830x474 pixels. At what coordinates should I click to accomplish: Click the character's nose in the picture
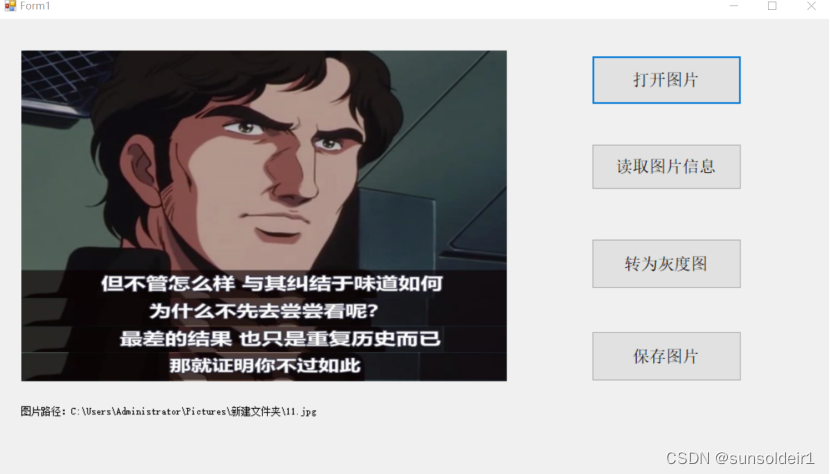click(290, 176)
